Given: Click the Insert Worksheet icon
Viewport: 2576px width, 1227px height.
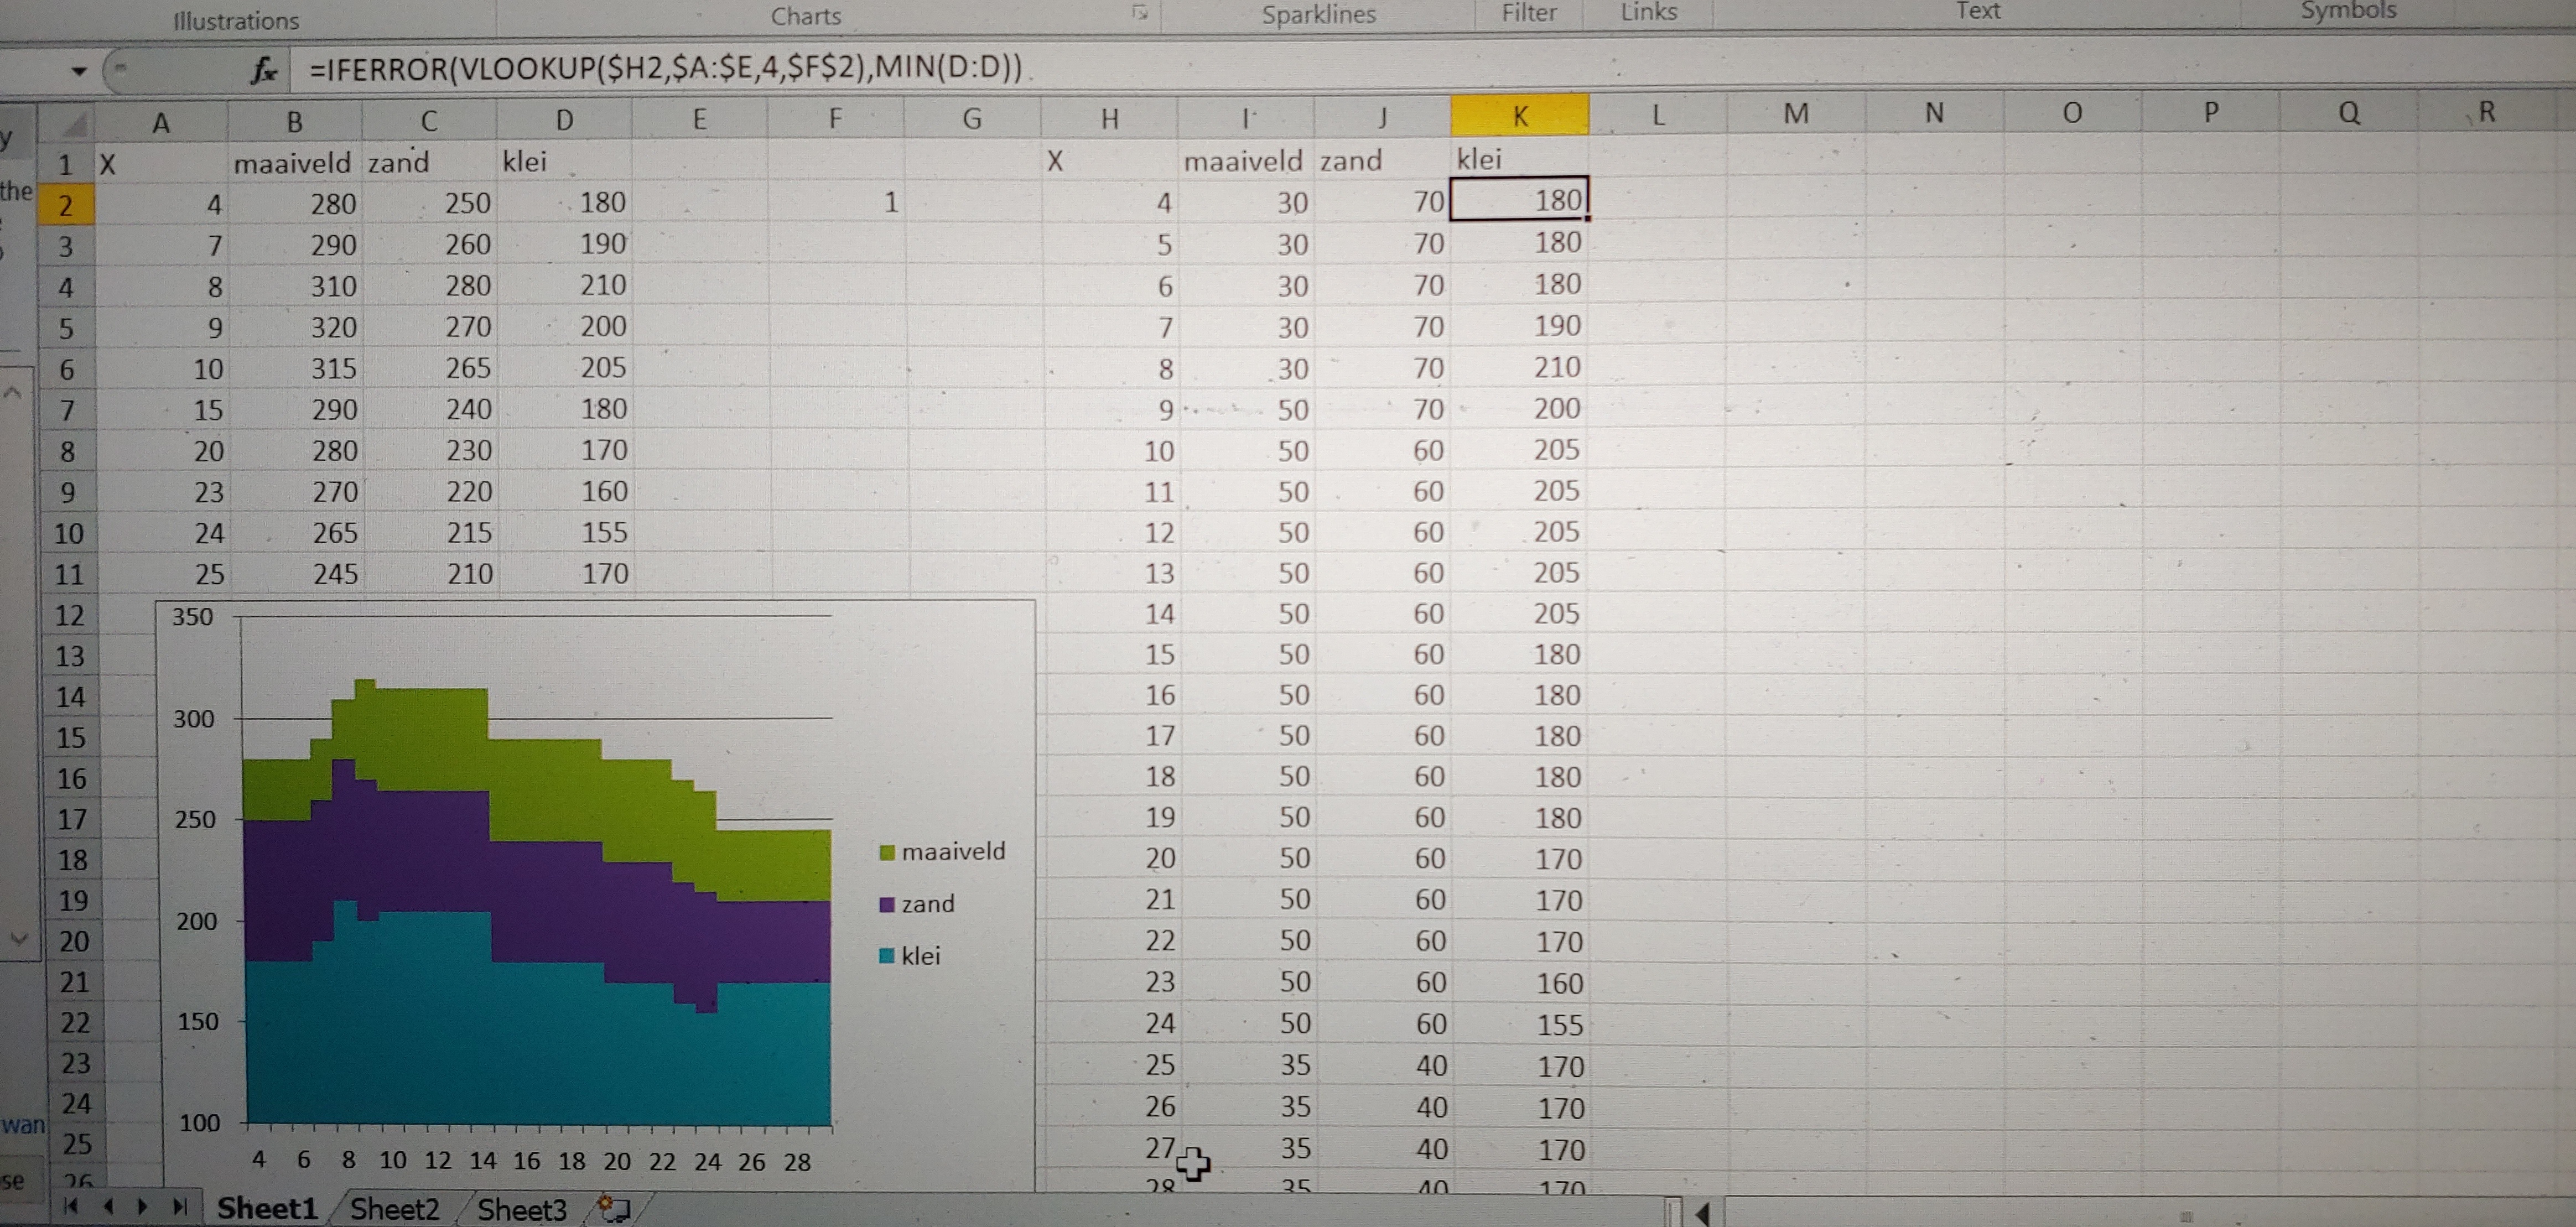Looking at the screenshot, I should pos(614,1208).
